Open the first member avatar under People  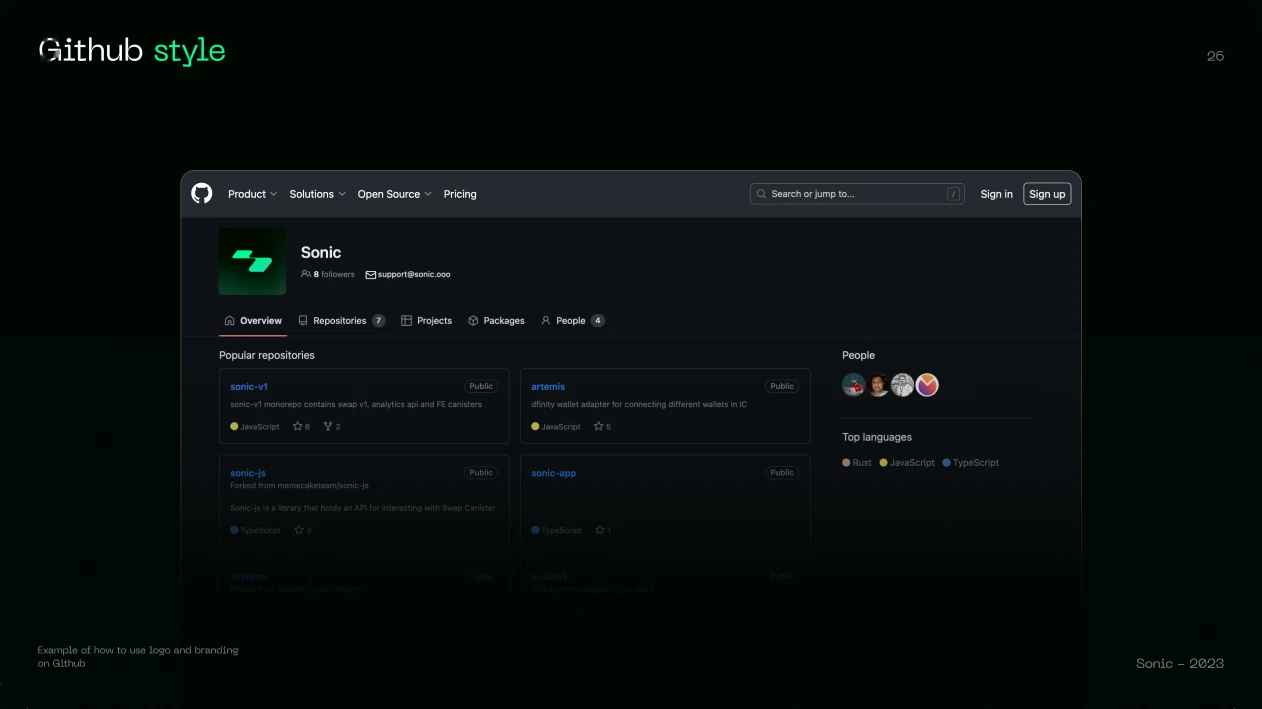[853, 385]
